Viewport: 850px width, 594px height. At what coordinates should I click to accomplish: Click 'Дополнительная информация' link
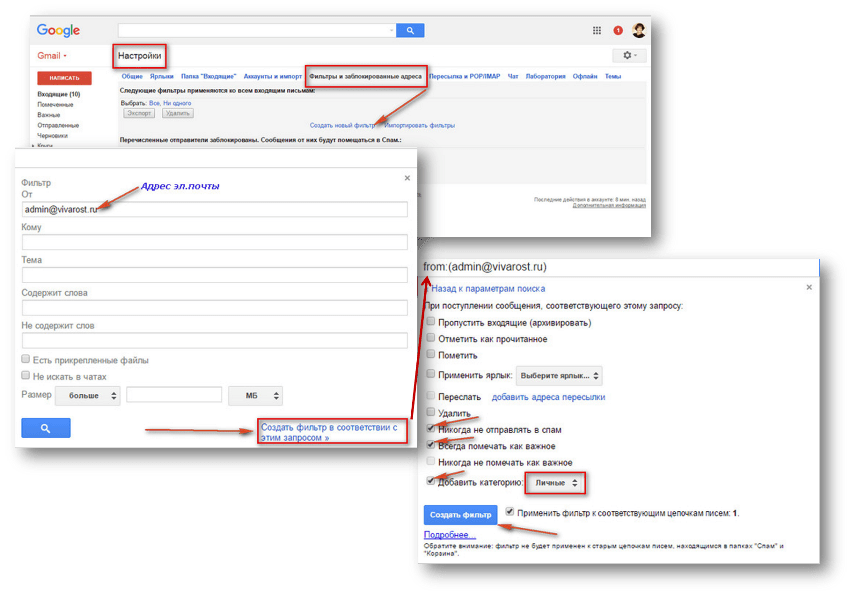click(x=609, y=205)
